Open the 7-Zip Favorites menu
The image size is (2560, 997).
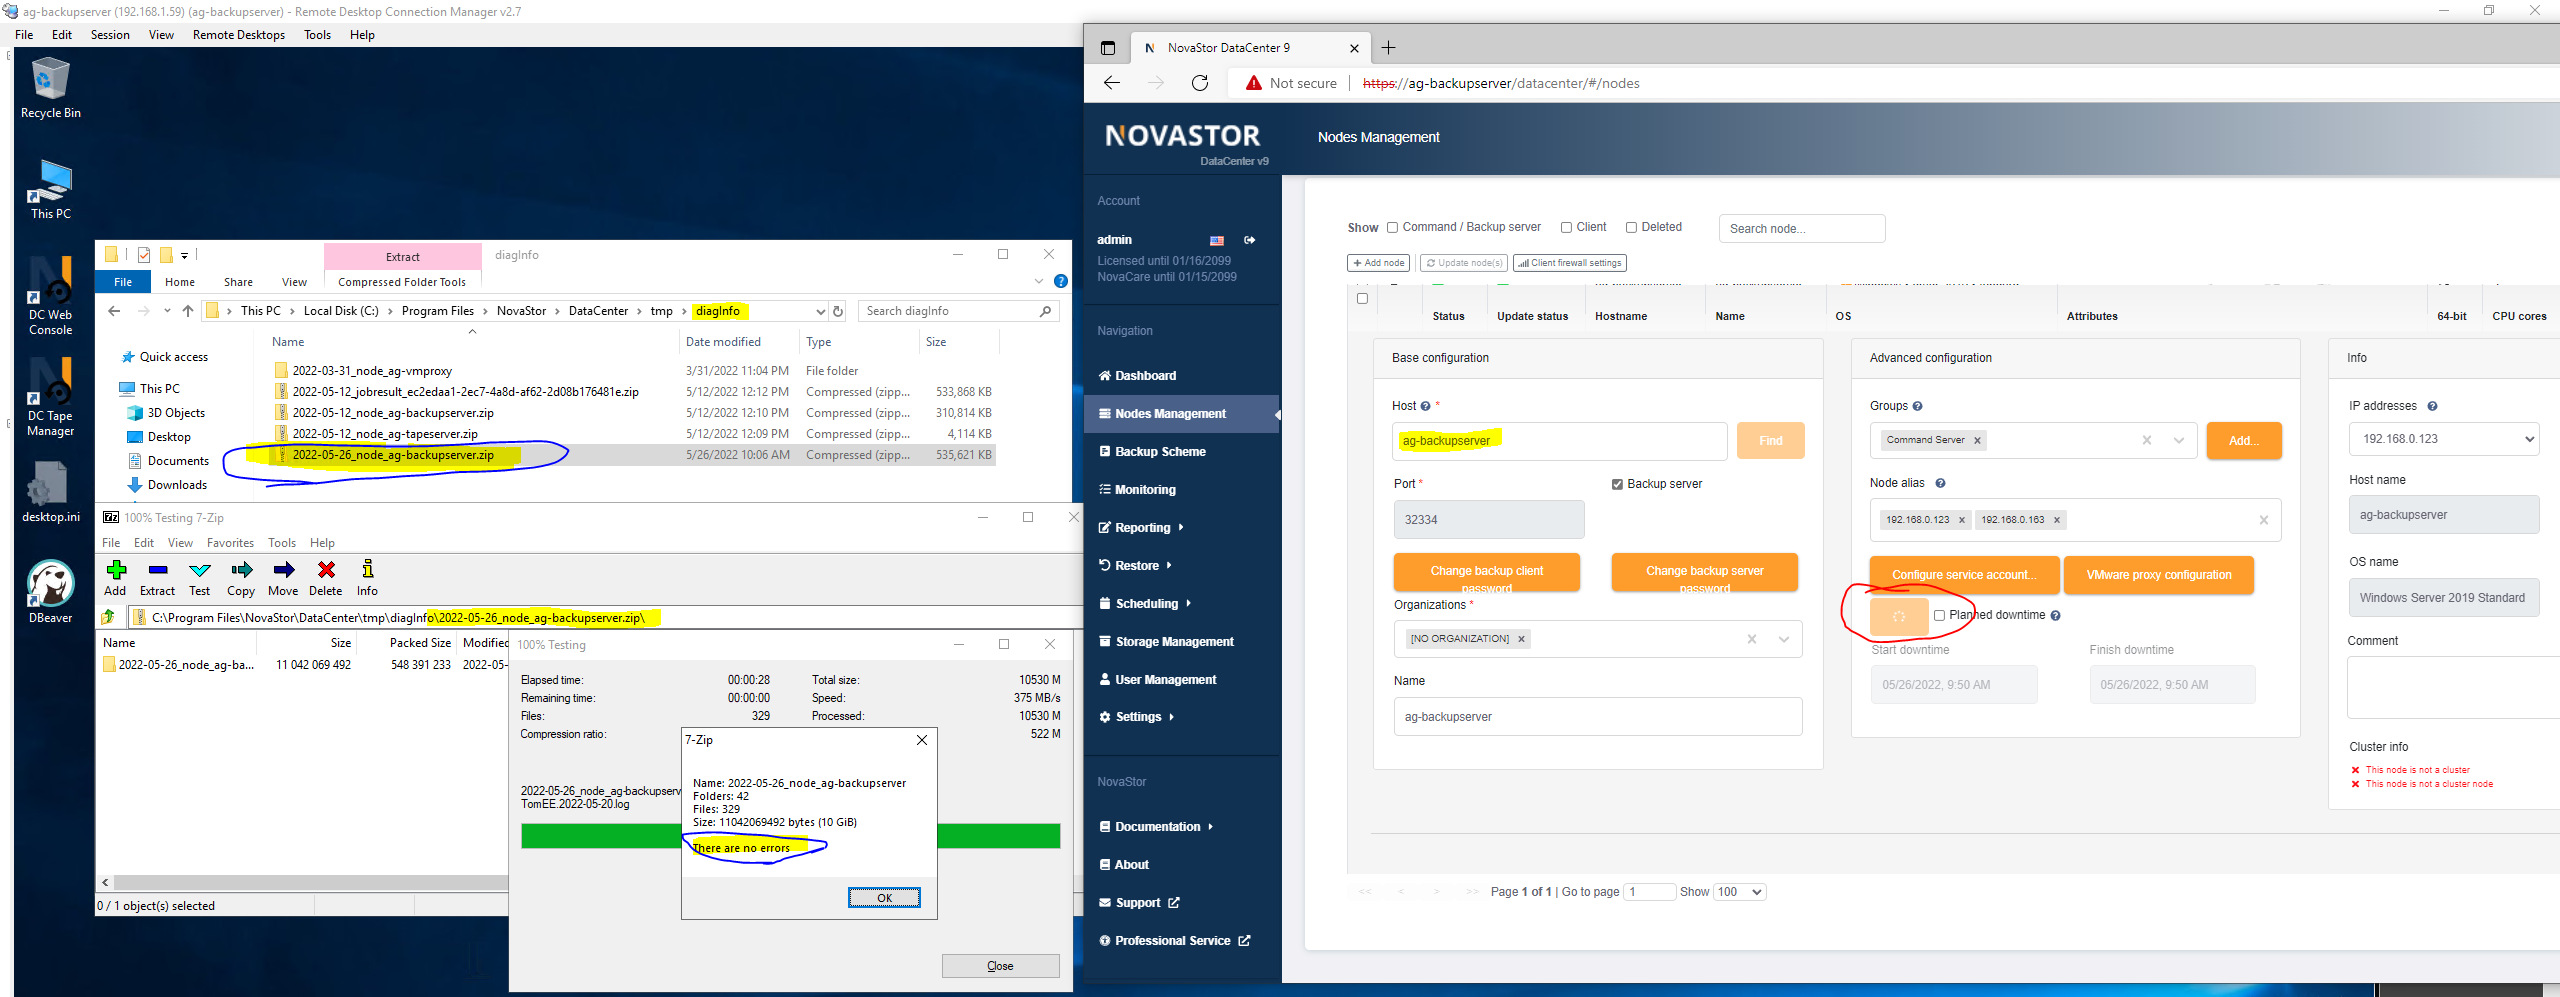[230, 543]
